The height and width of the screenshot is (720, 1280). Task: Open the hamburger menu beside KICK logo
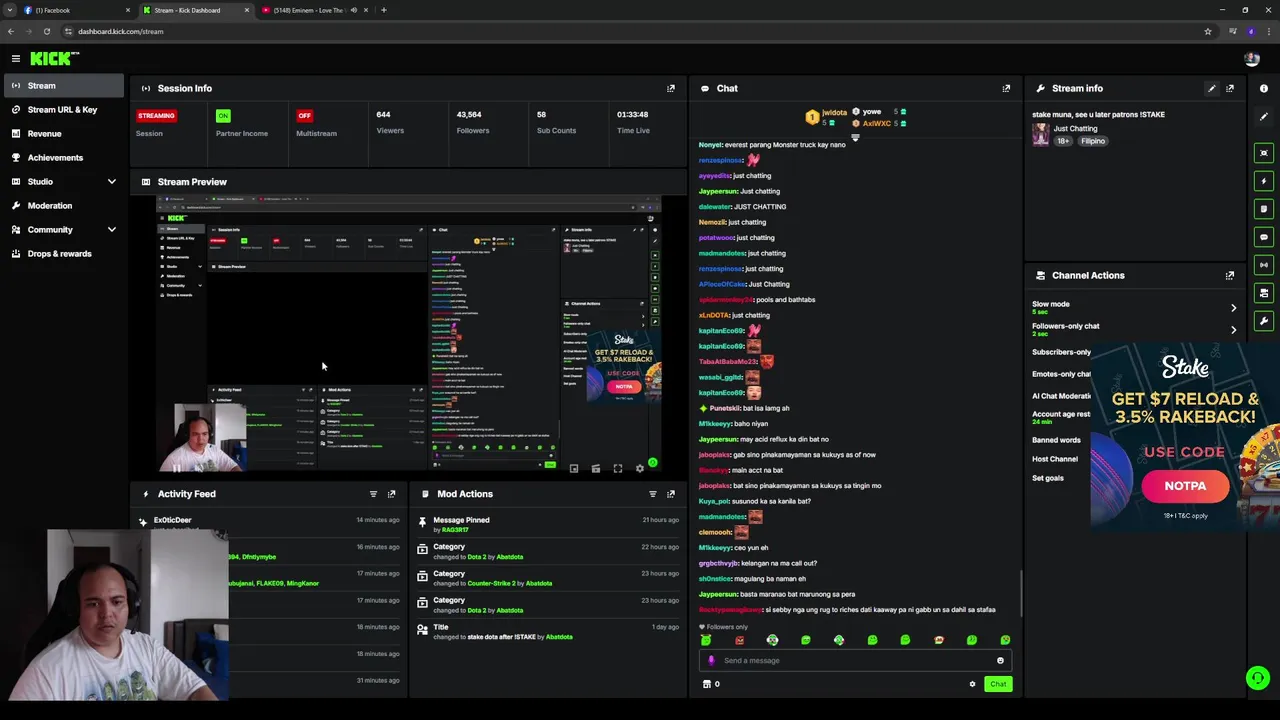(x=16, y=59)
